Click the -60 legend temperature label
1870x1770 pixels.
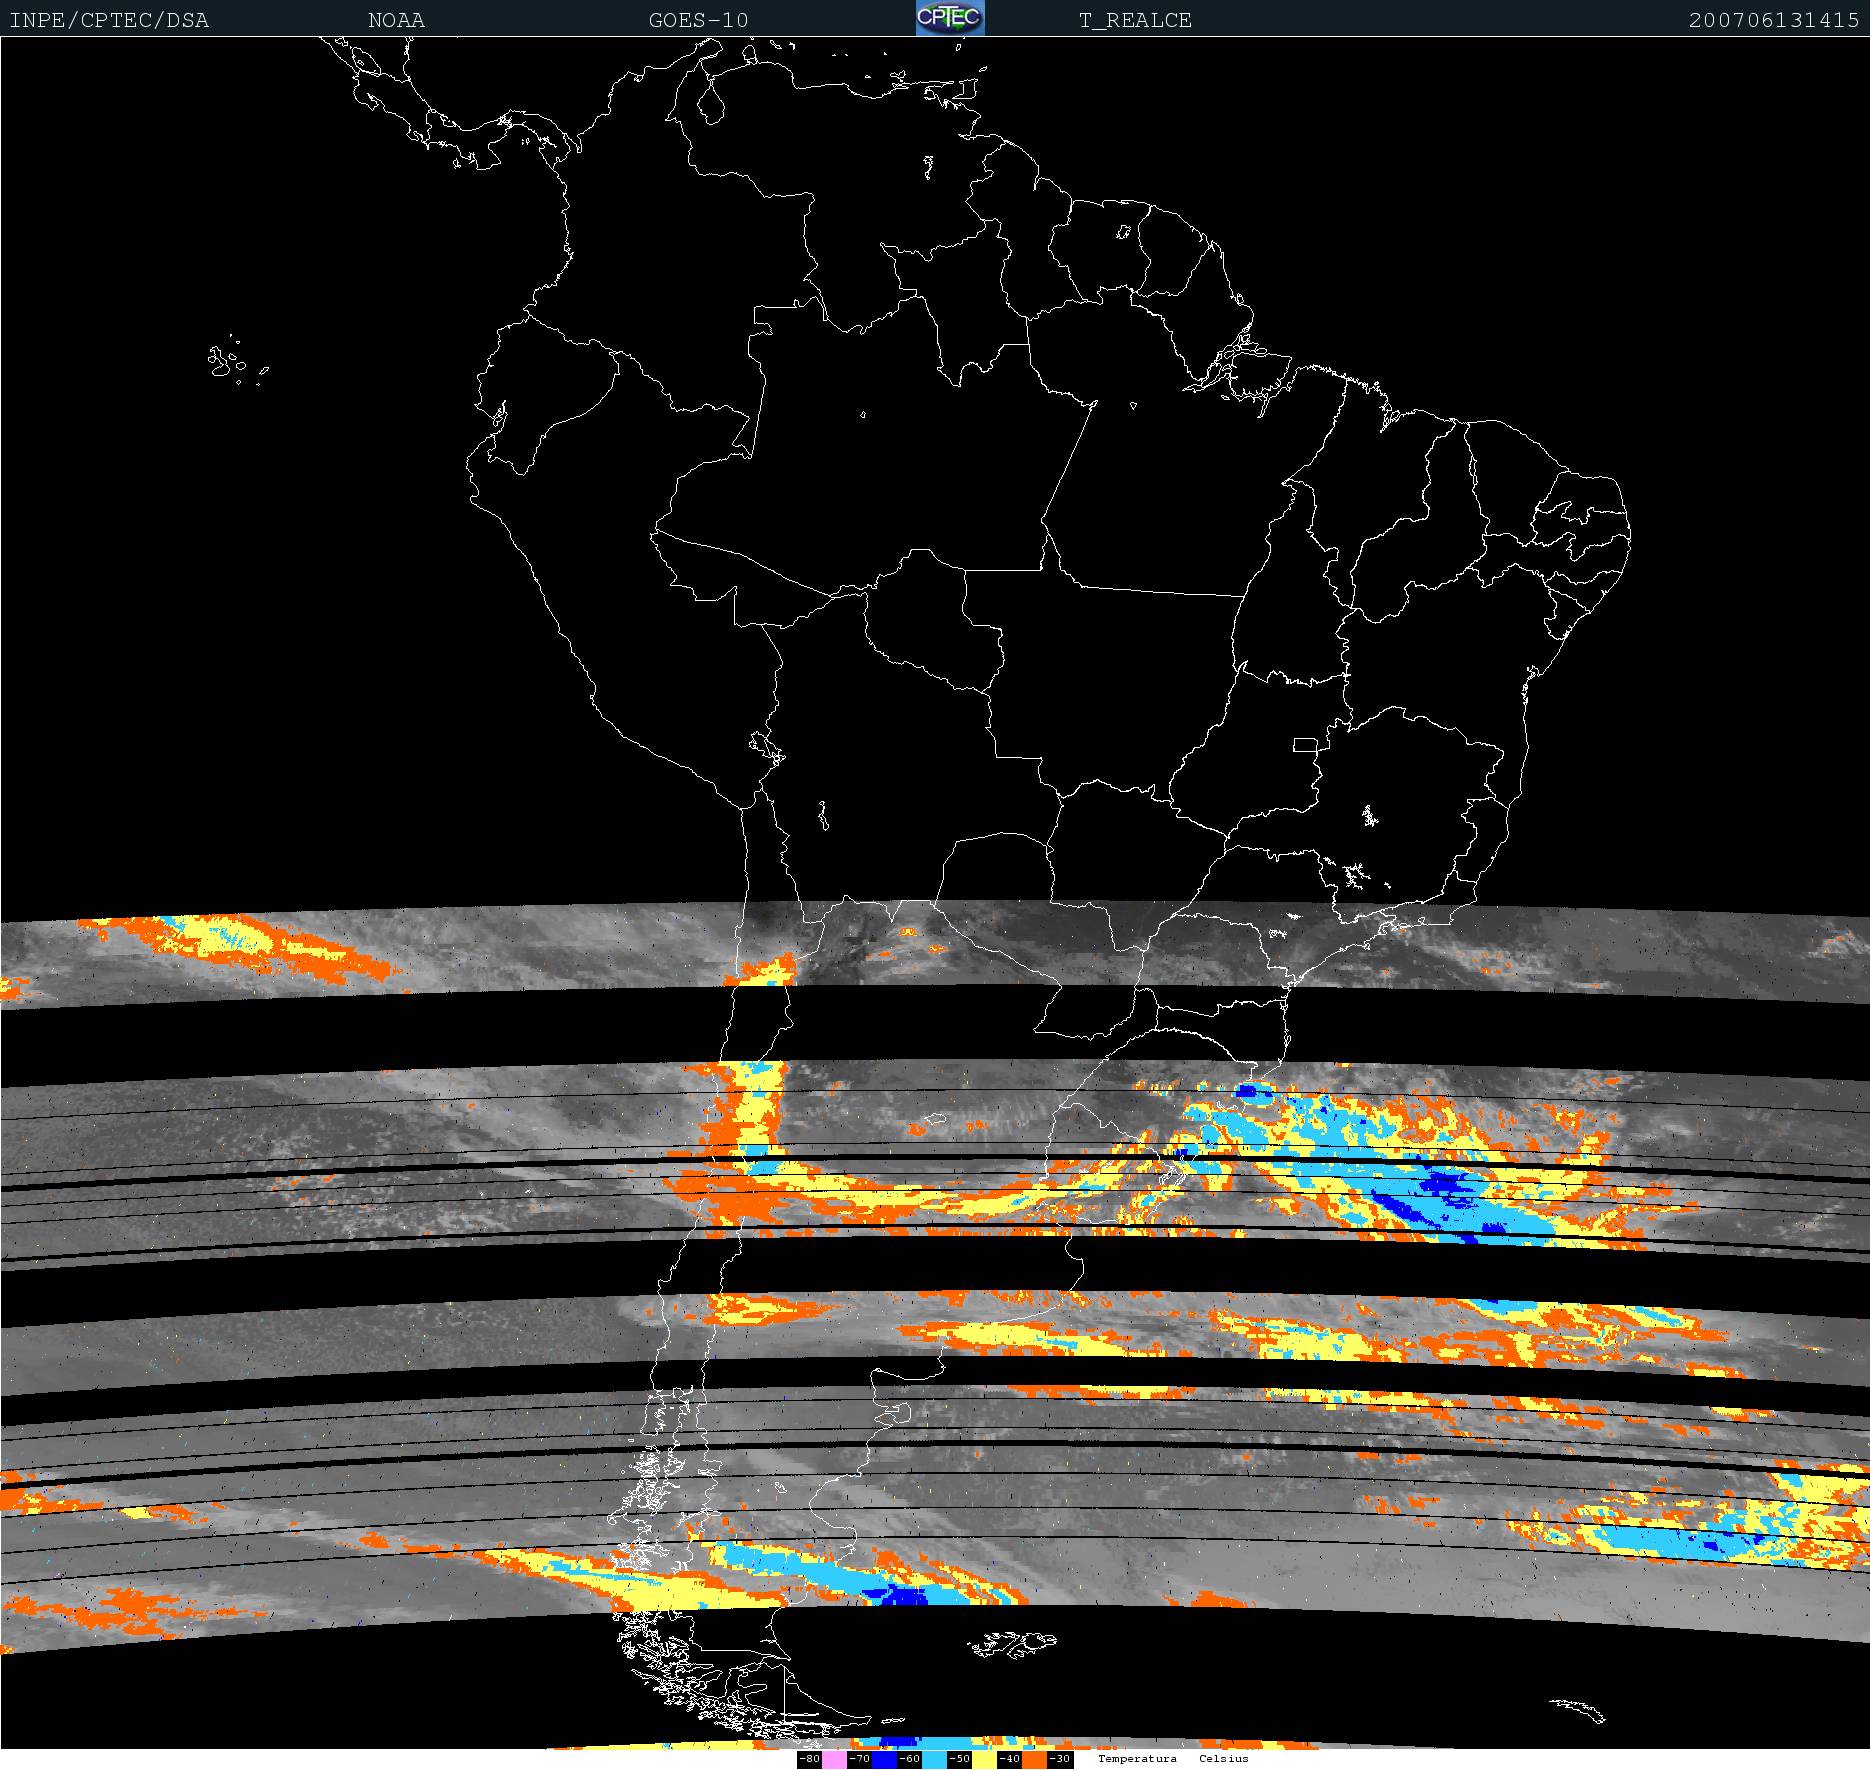909,1759
